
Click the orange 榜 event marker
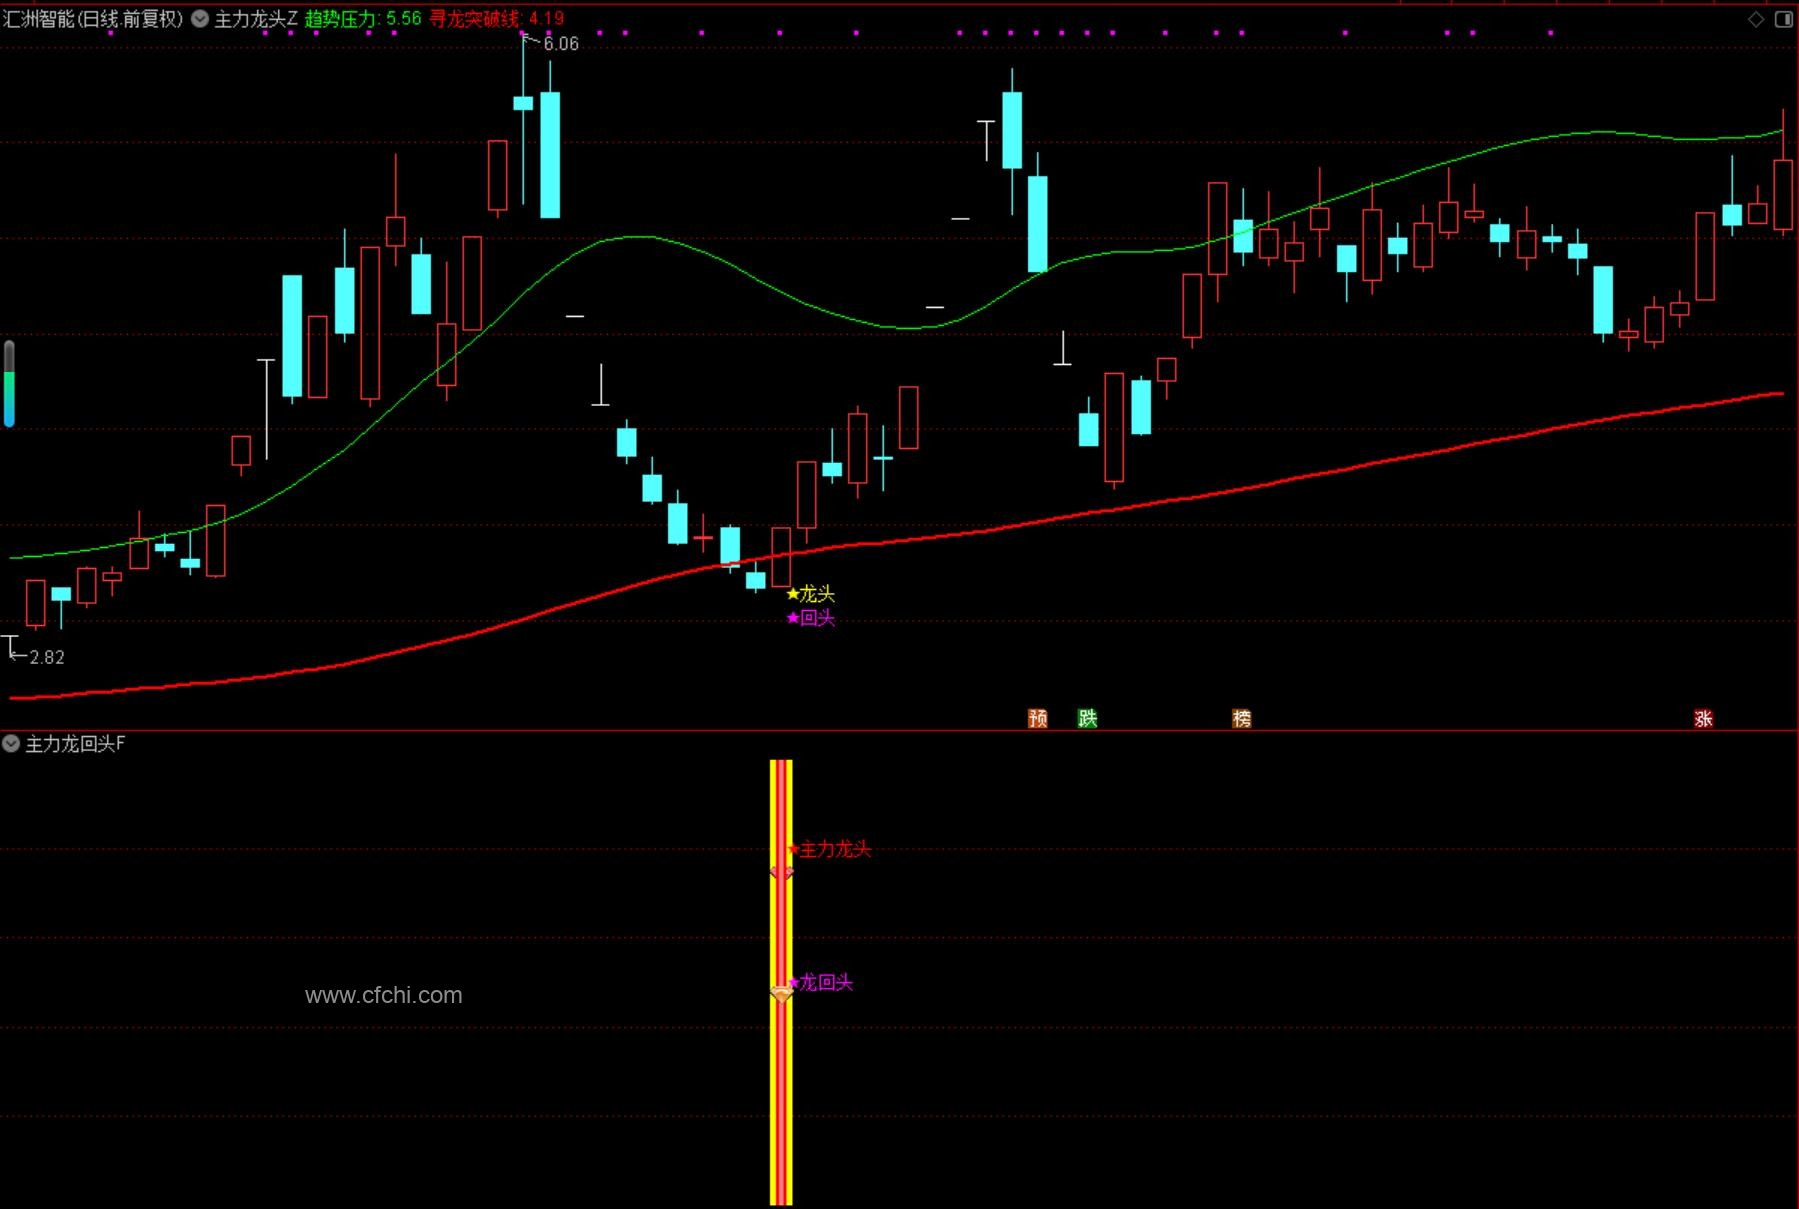pos(1242,718)
